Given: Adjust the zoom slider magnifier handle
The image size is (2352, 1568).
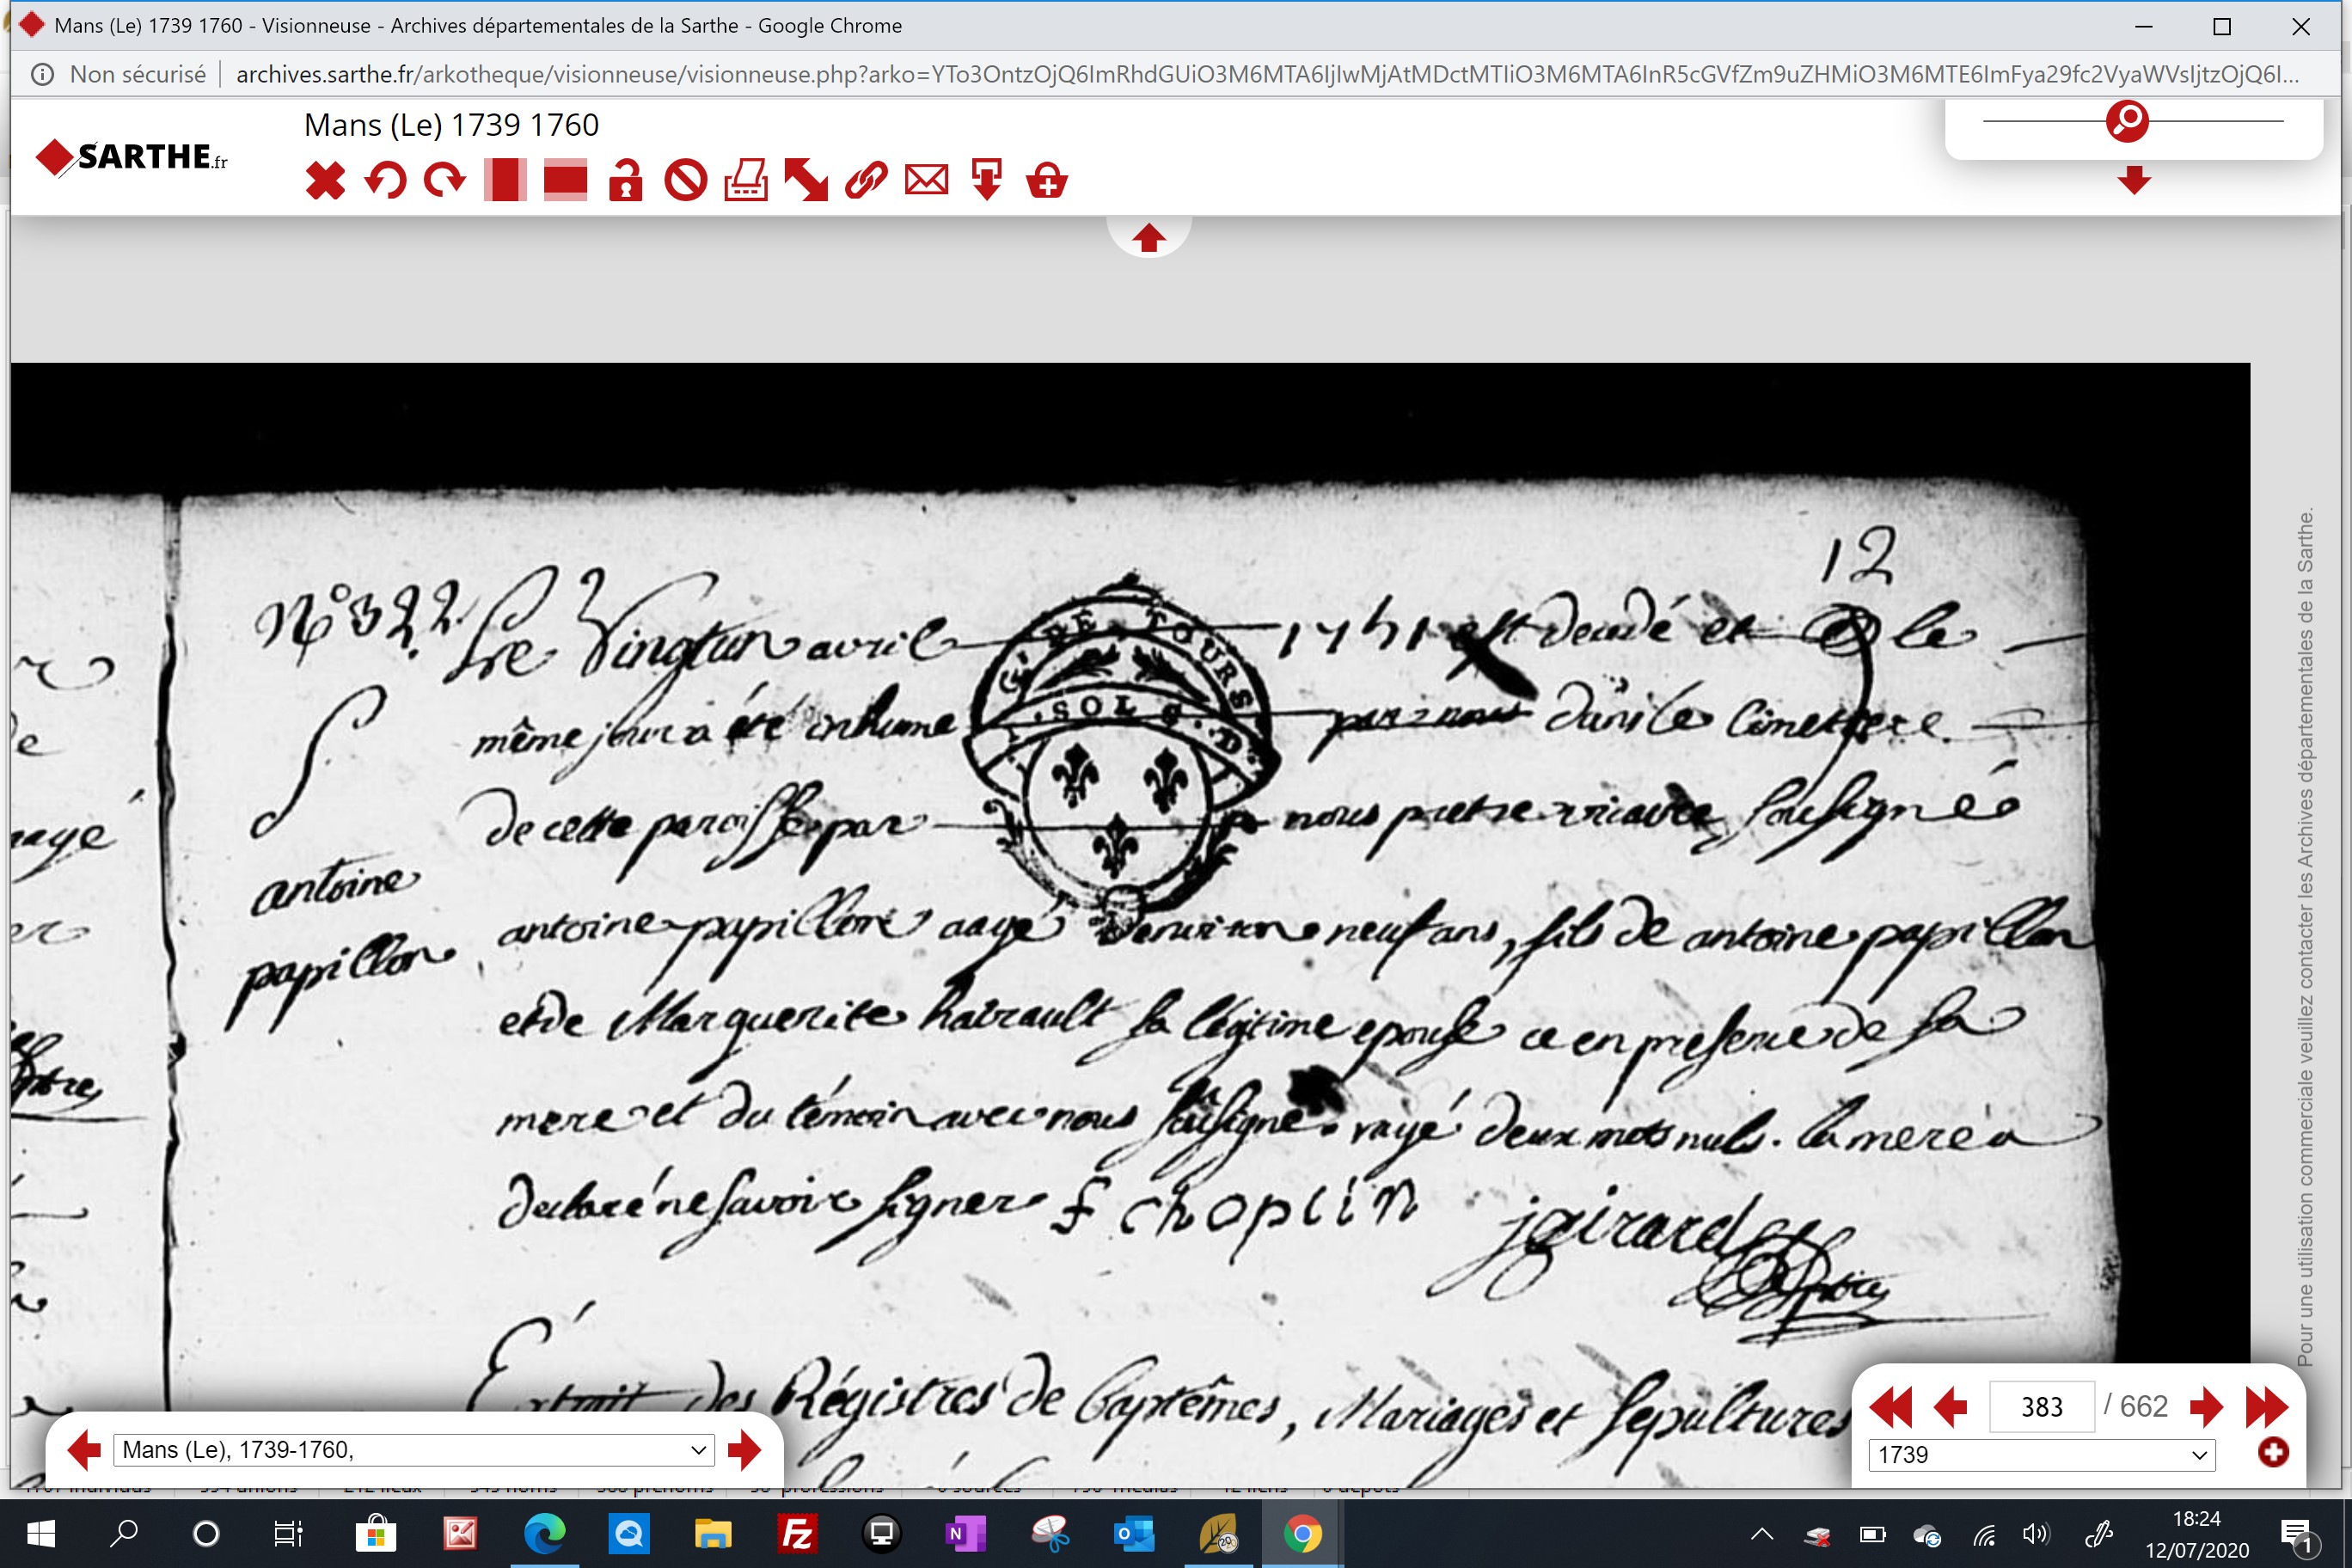Looking at the screenshot, I should 2127,121.
